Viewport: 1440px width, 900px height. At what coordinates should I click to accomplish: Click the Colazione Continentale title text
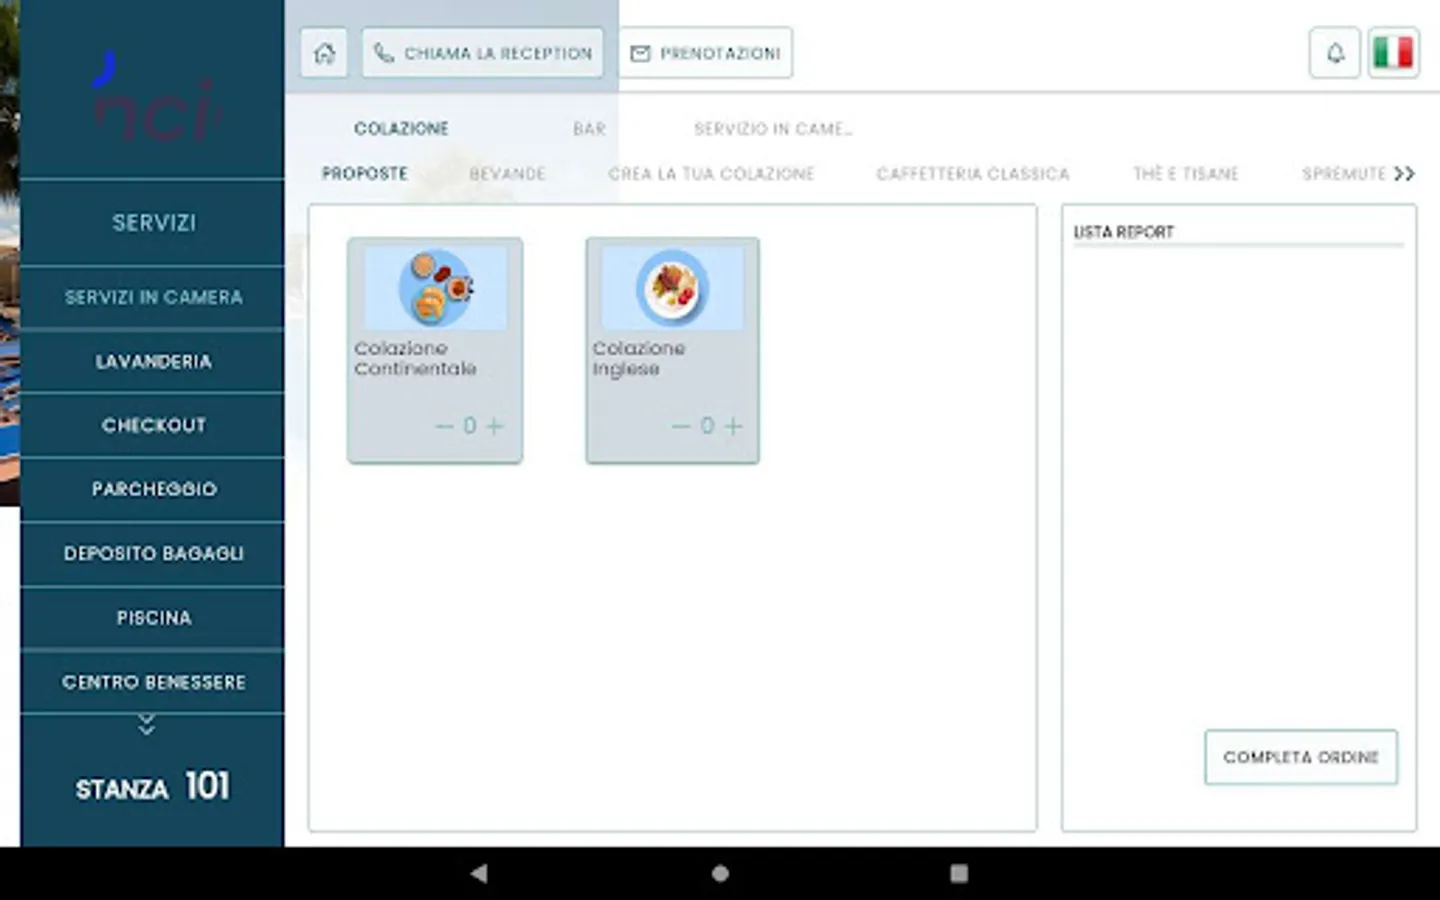[415, 358]
